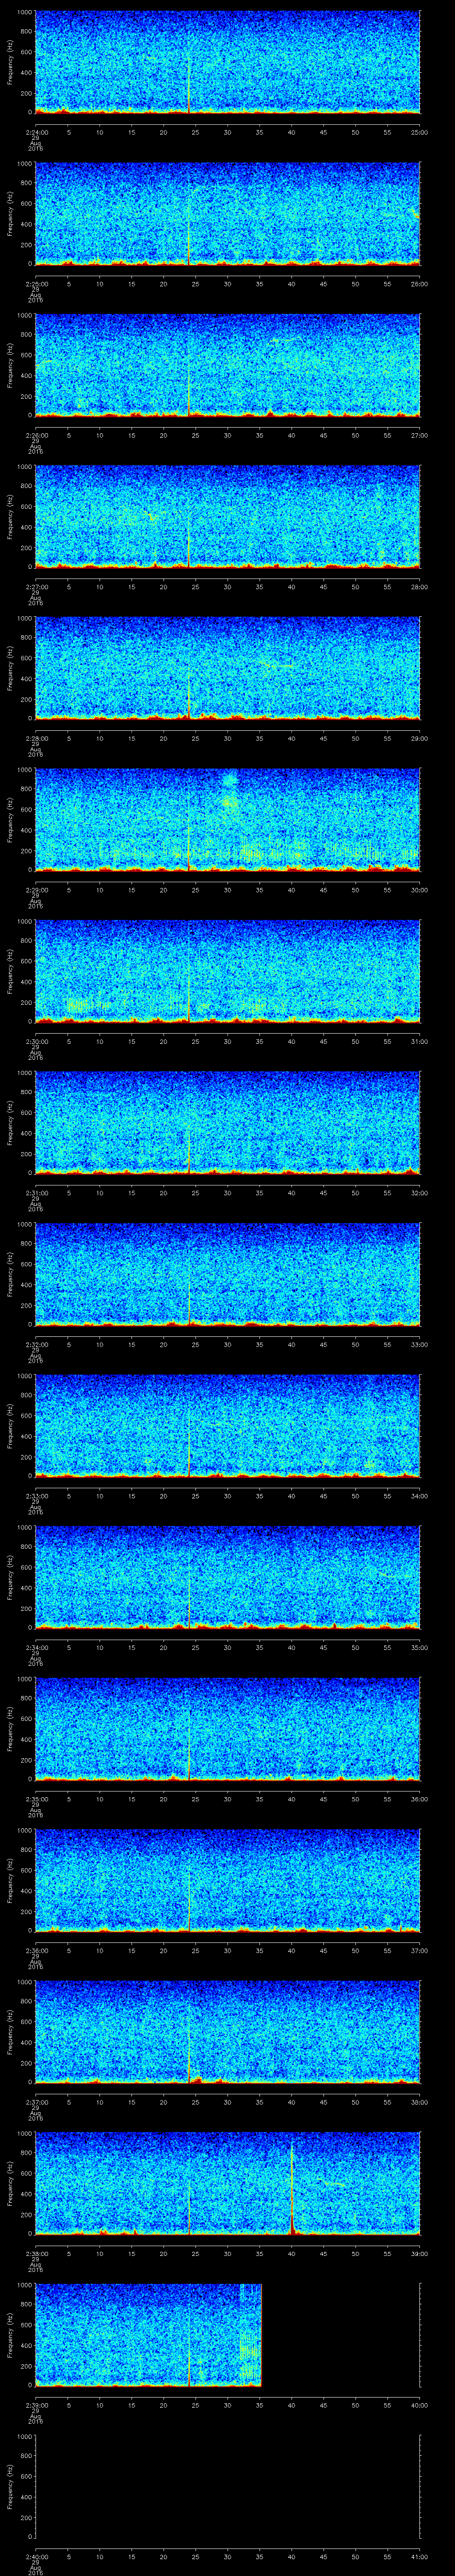The height and width of the screenshot is (2576, 455).
Task: Click the 36:00 end time label
Action: [x=420, y=1799]
